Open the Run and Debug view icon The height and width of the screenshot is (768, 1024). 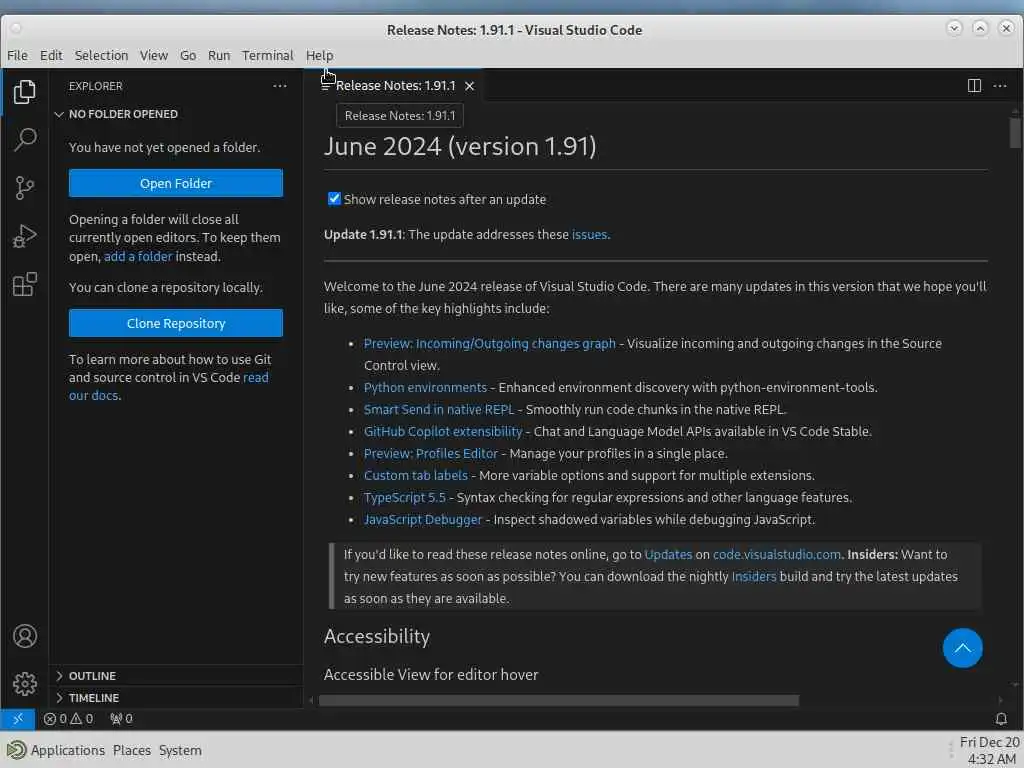pyautogui.click(x=25, y=236)
